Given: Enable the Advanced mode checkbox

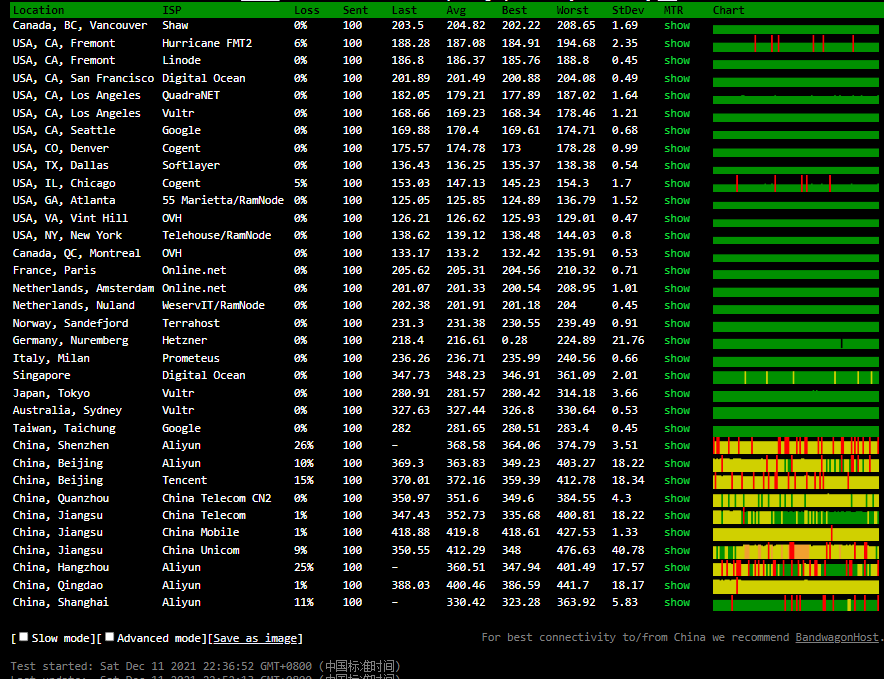Looking at the screenshot, I should pyautogui.click(x=109, y=637).
